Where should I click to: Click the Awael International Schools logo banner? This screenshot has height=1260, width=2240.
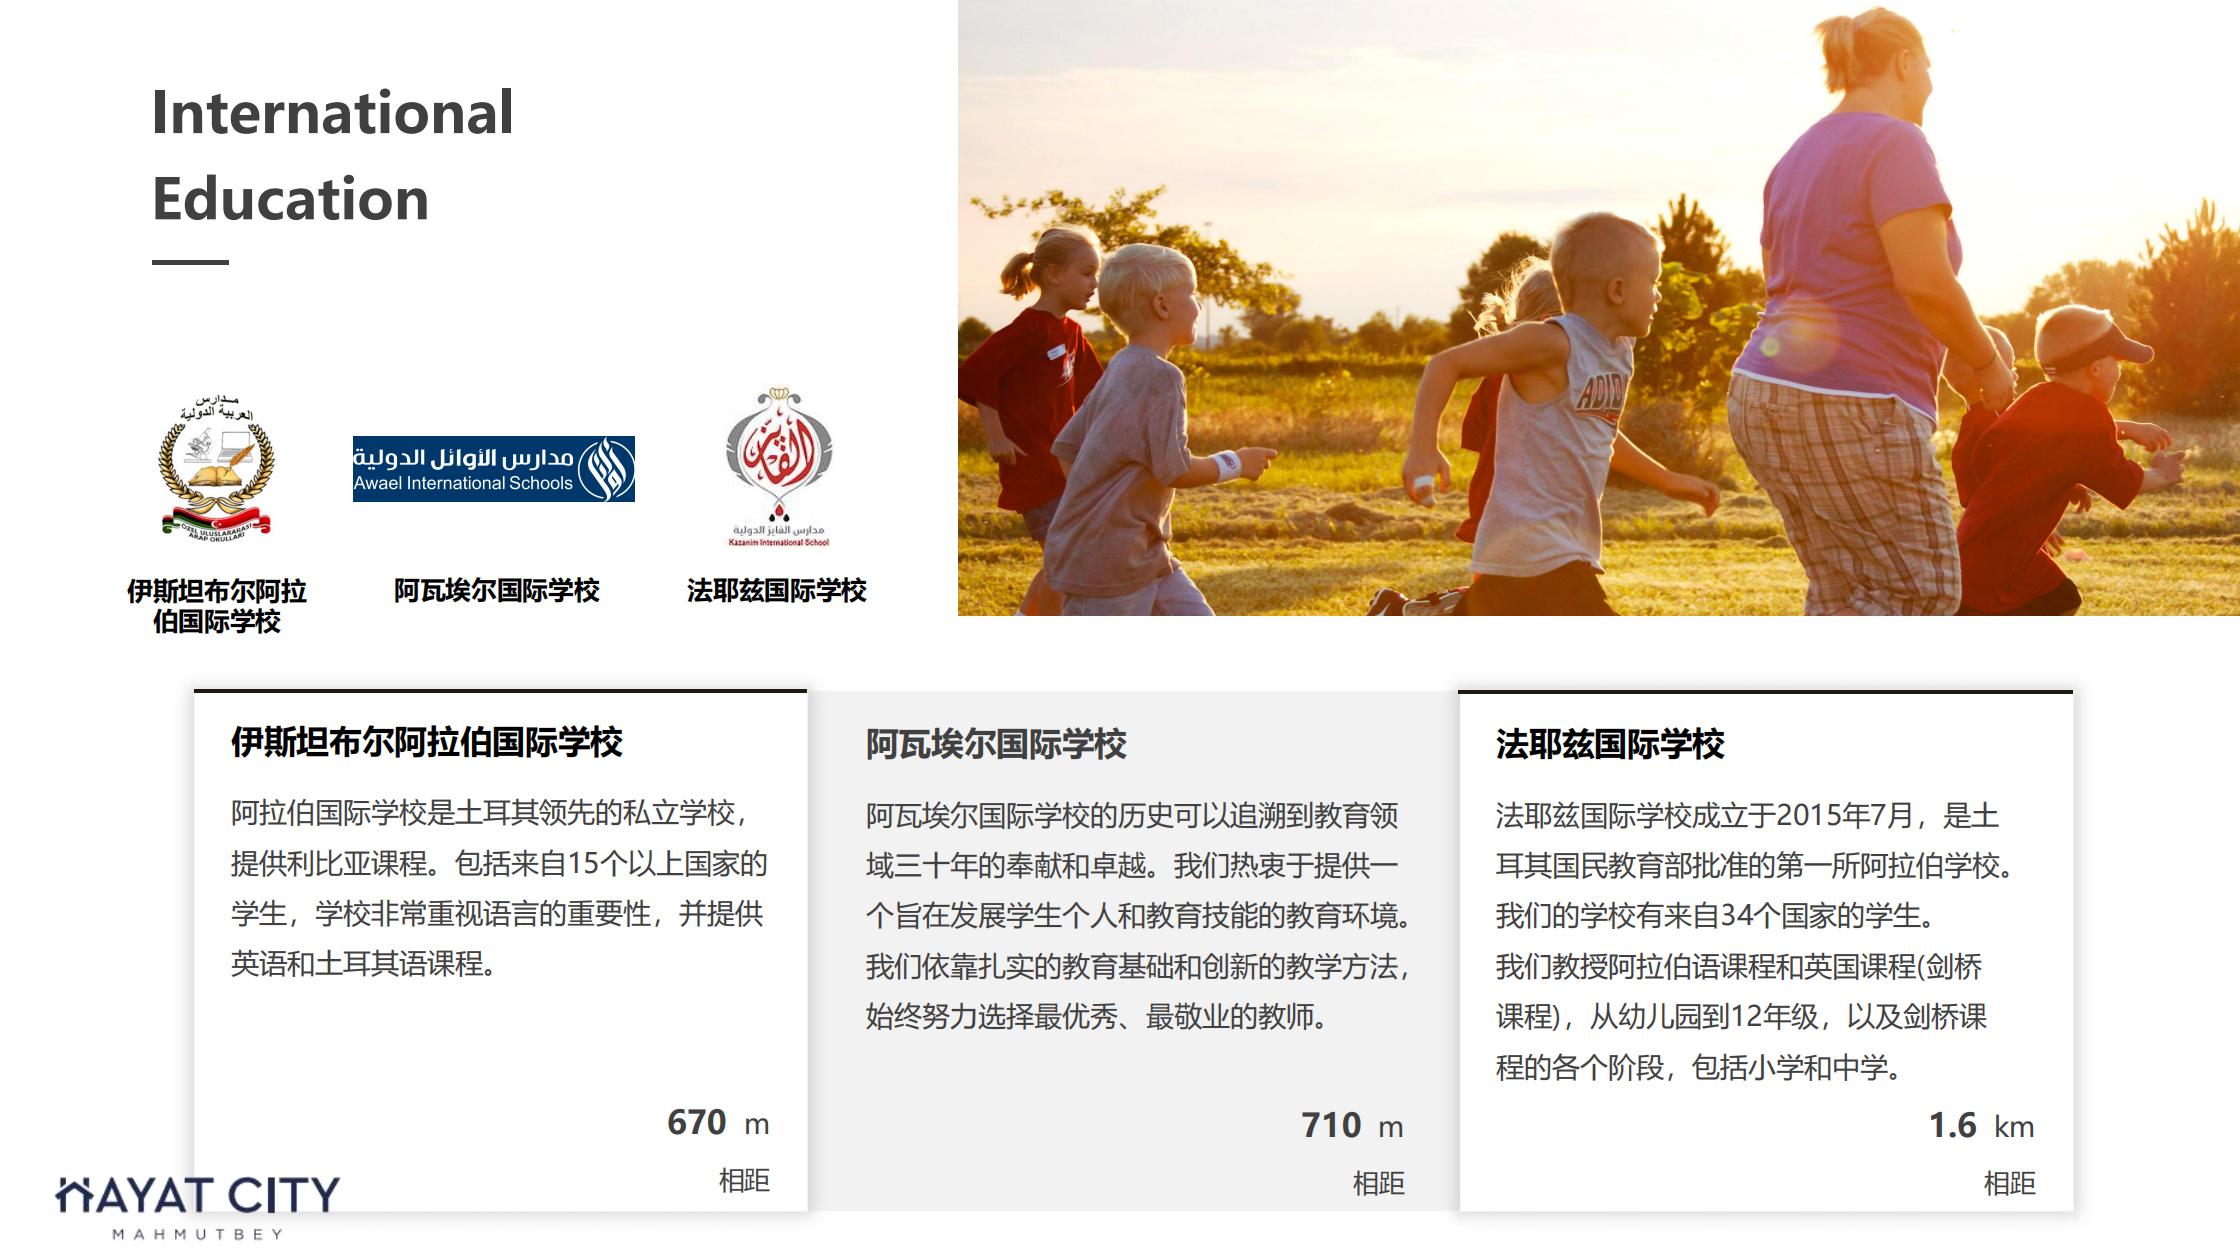[494, 469]
